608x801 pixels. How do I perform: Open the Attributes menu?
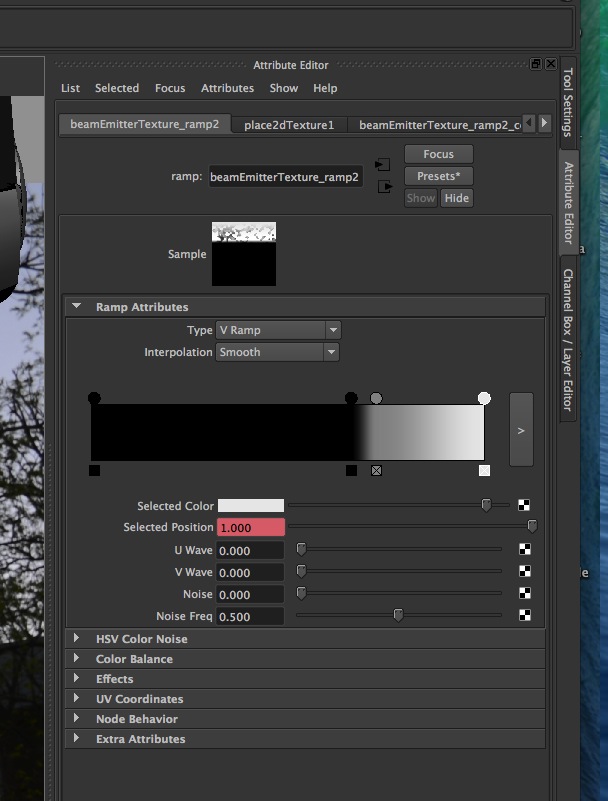point(227,88)
